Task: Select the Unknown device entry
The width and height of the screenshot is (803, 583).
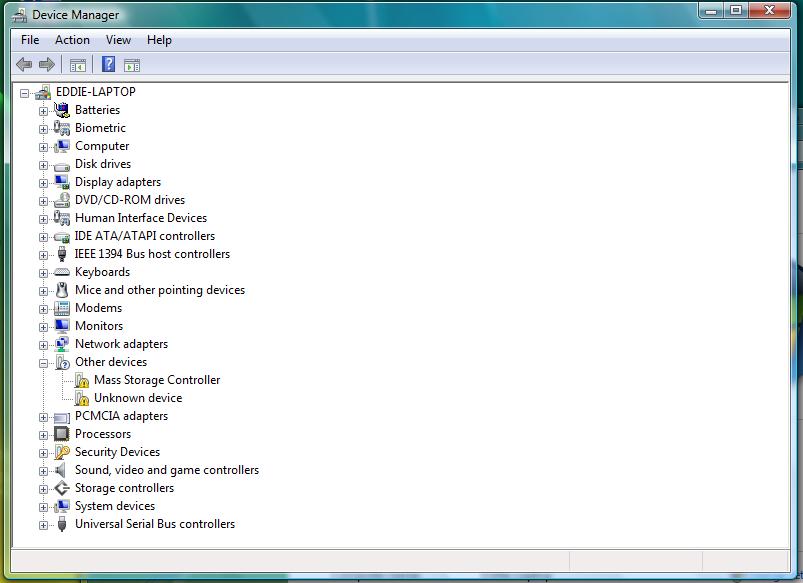Action: [x=138, y=398]
